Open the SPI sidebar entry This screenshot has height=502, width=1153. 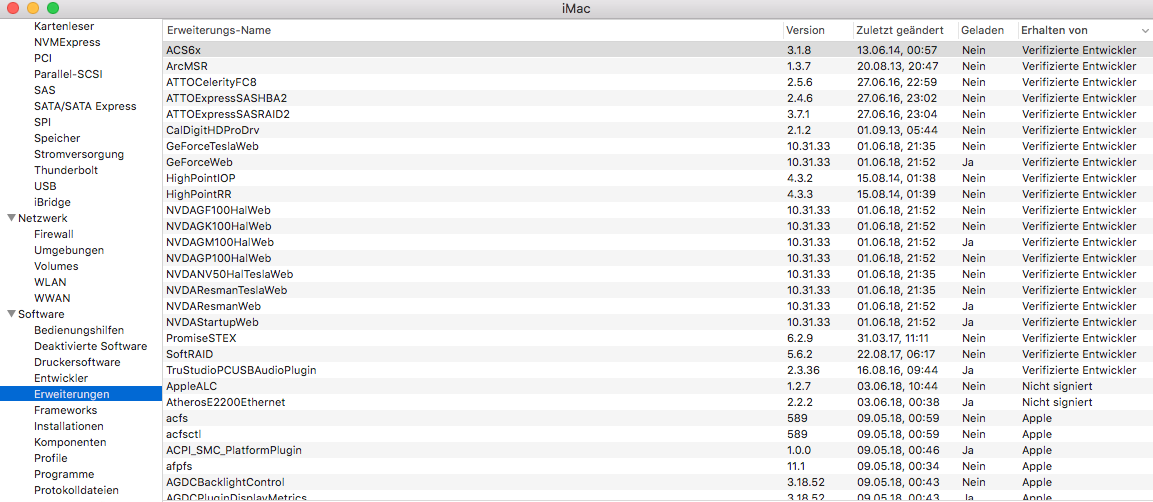[42, 122]
